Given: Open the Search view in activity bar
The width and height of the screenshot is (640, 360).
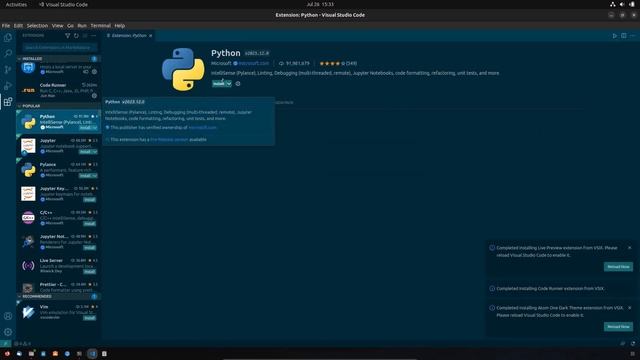Looking at the screenshot, I should click(x=8, y=53).
